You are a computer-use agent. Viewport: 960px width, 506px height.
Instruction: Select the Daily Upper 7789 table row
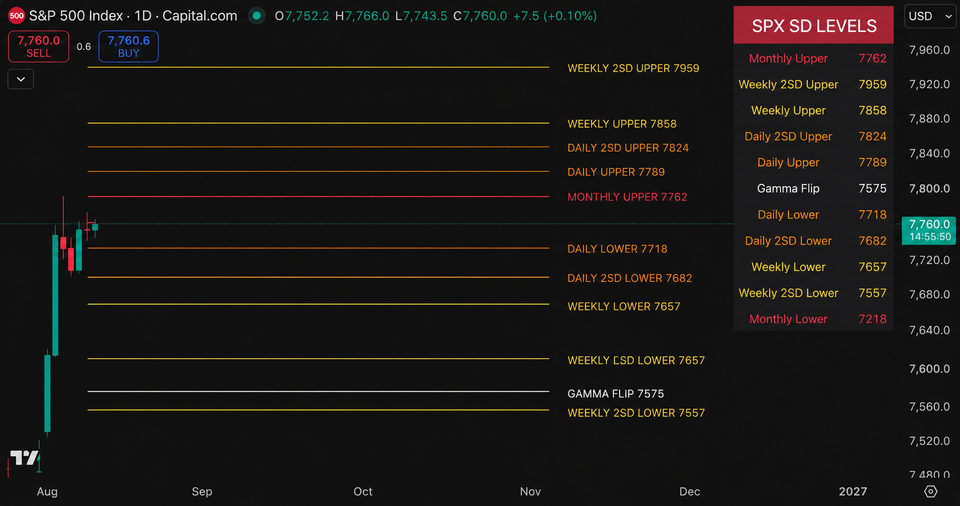[x=814, y=162]
